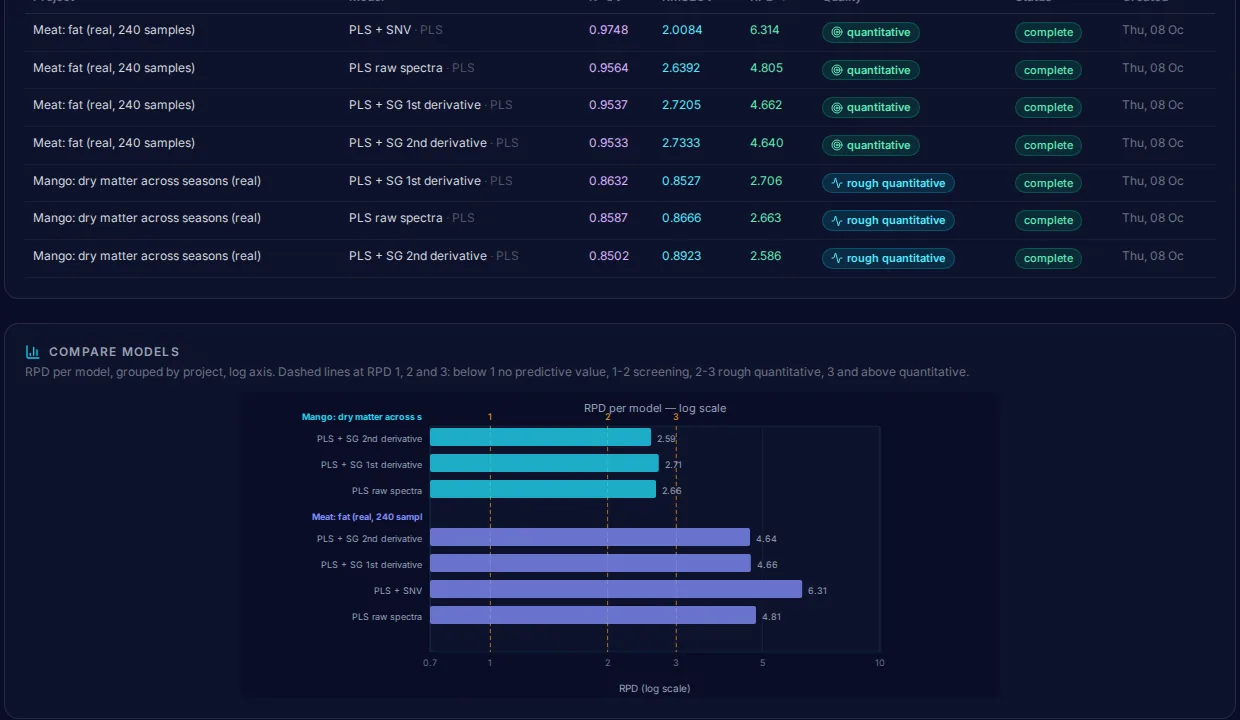1240x720 pixels.
Task: Click the longest chart bar labeled 6.31
Action: point(616,590)
